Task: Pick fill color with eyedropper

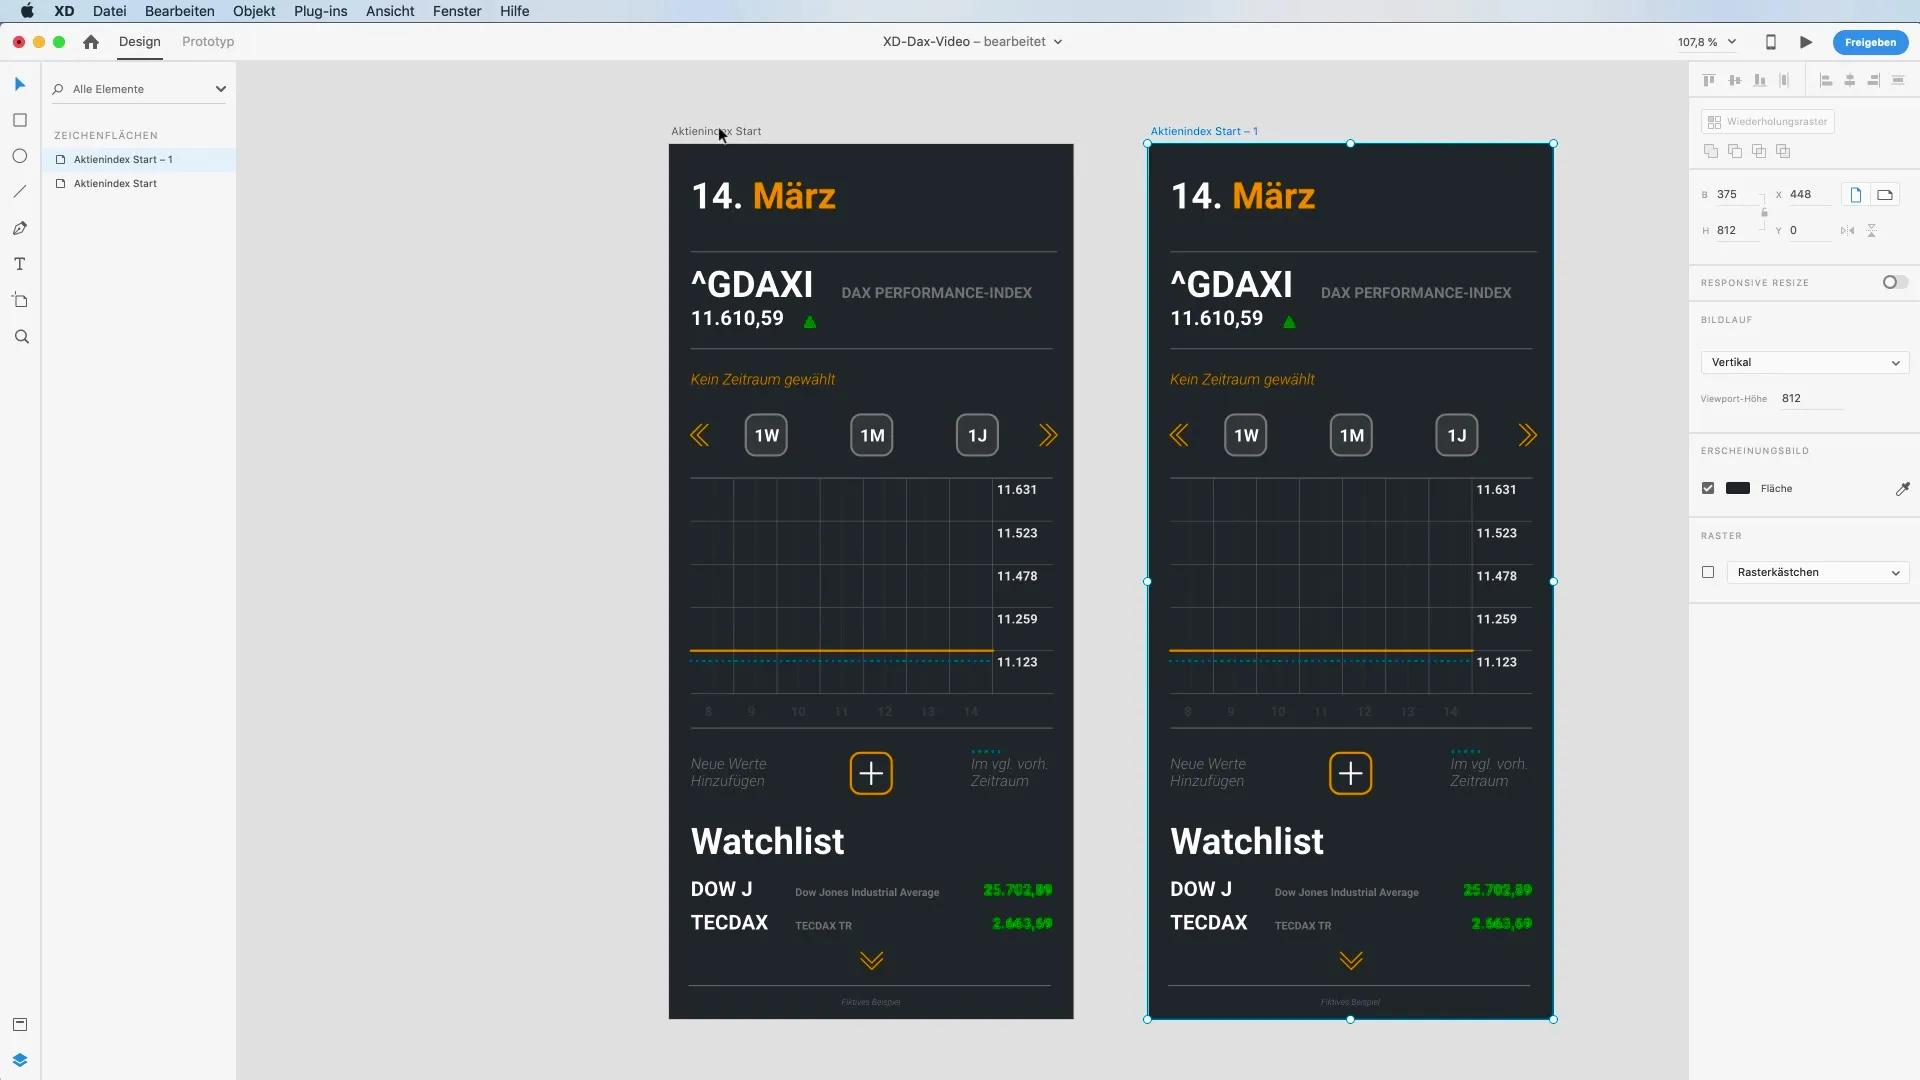Action: (x=1902, y=489)
